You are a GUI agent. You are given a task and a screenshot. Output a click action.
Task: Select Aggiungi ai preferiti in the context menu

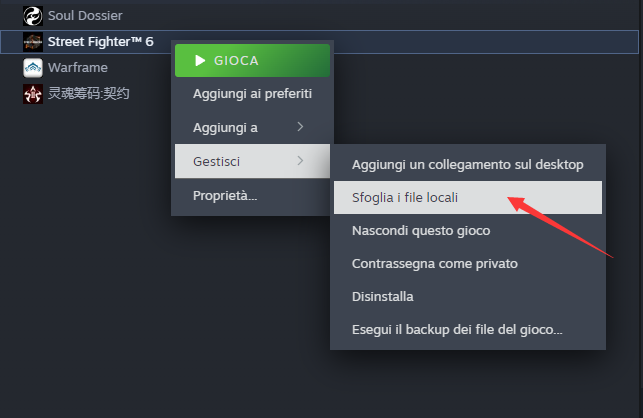[252, 94]
